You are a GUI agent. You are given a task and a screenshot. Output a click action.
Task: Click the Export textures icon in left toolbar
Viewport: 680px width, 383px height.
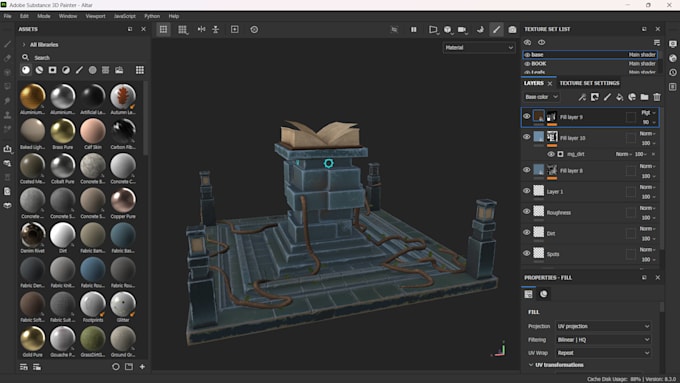7,149
